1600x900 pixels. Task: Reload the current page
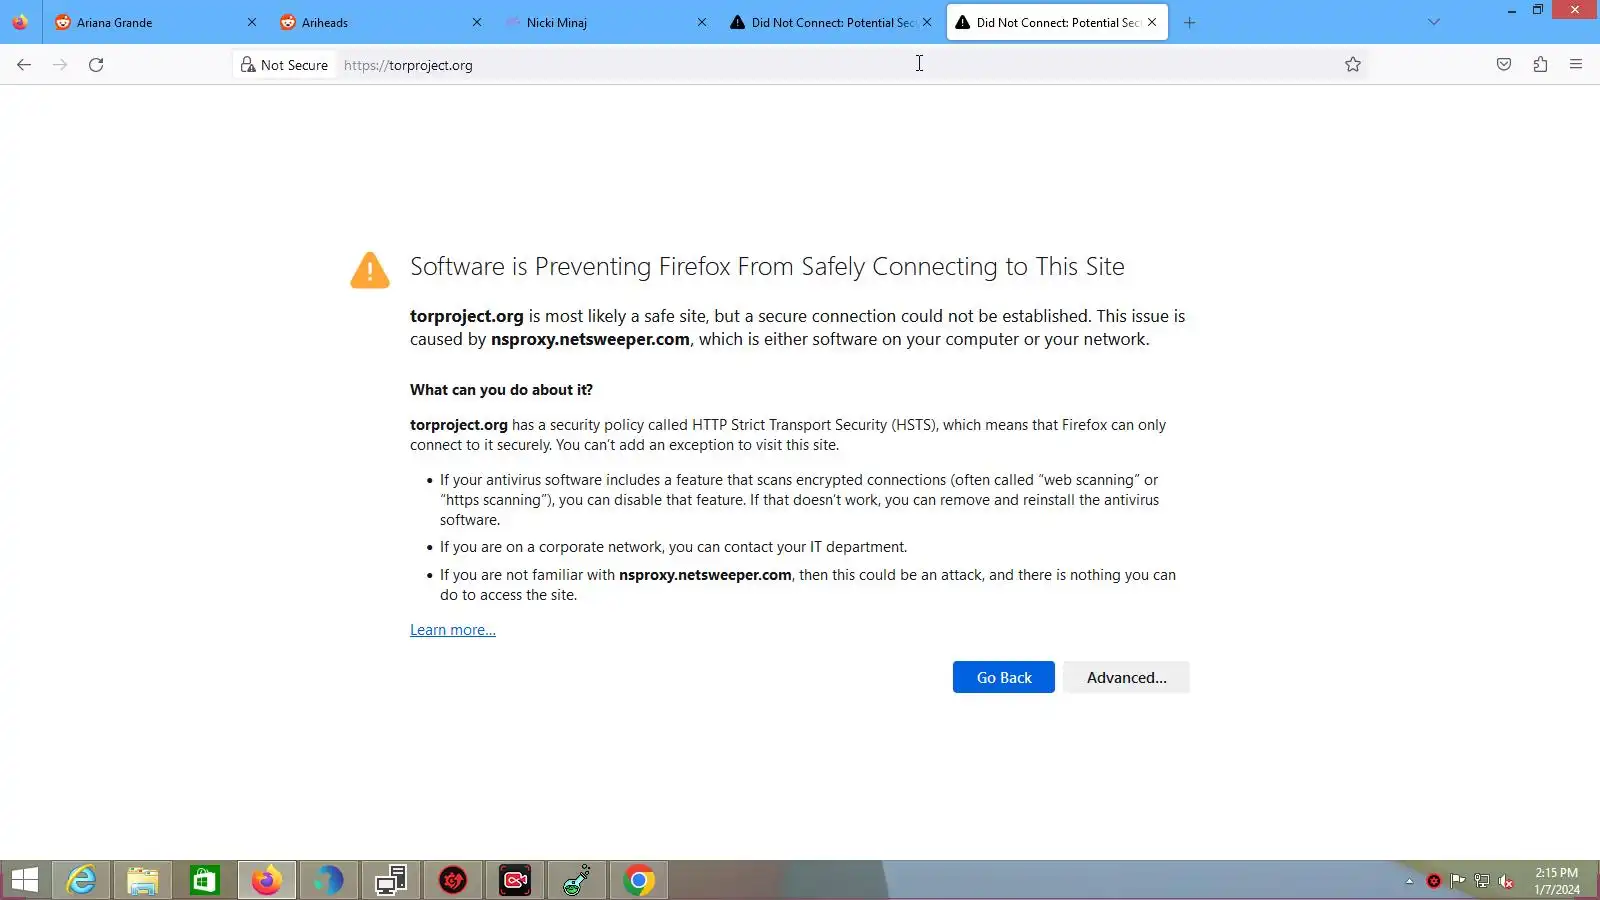[96, 65]
